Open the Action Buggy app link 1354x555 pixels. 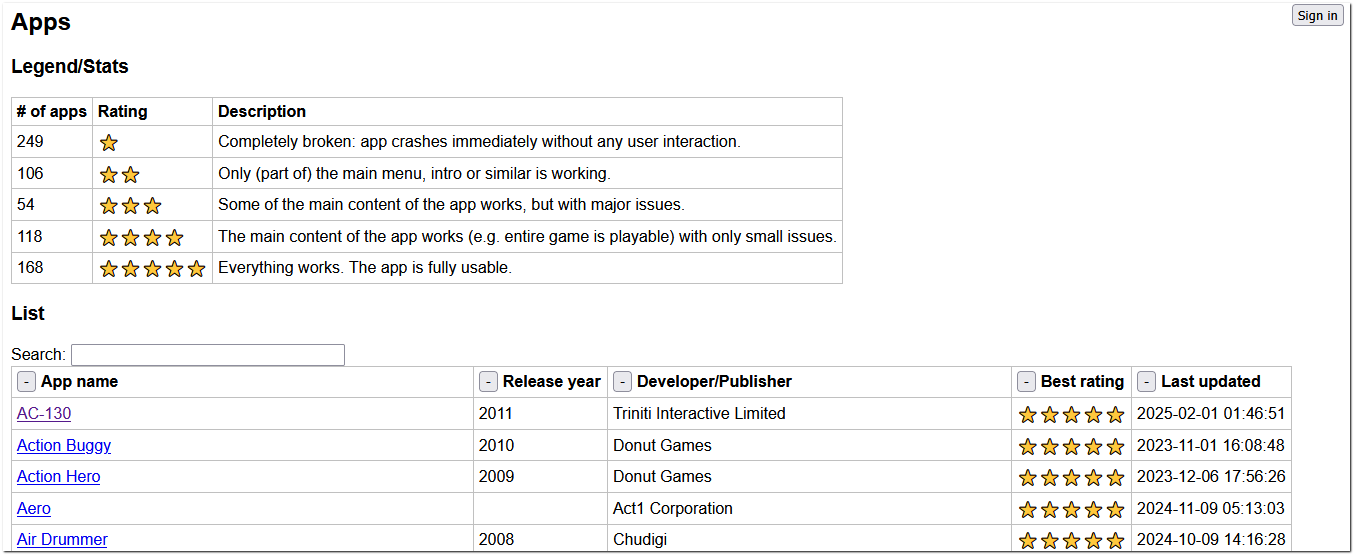(64, 445)
